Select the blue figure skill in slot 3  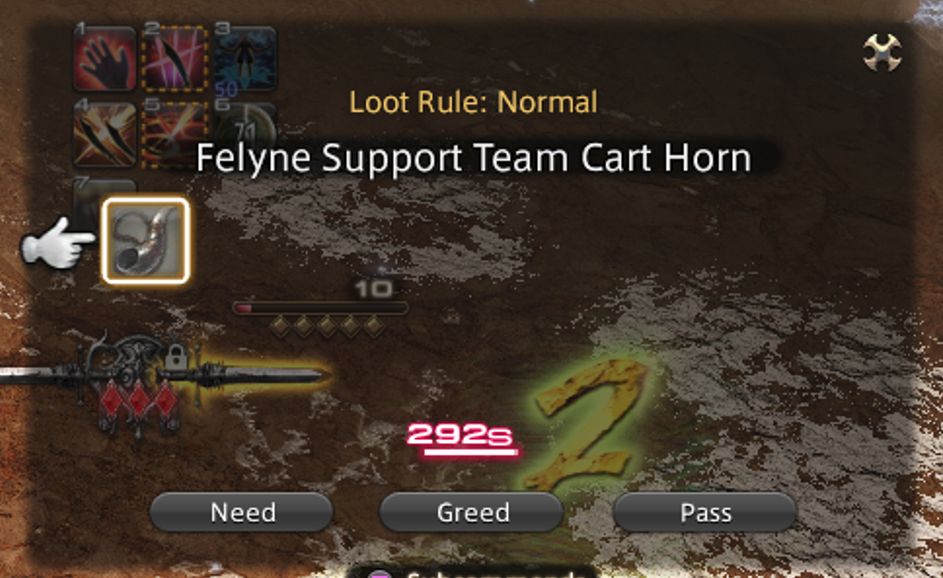[245, 58]
